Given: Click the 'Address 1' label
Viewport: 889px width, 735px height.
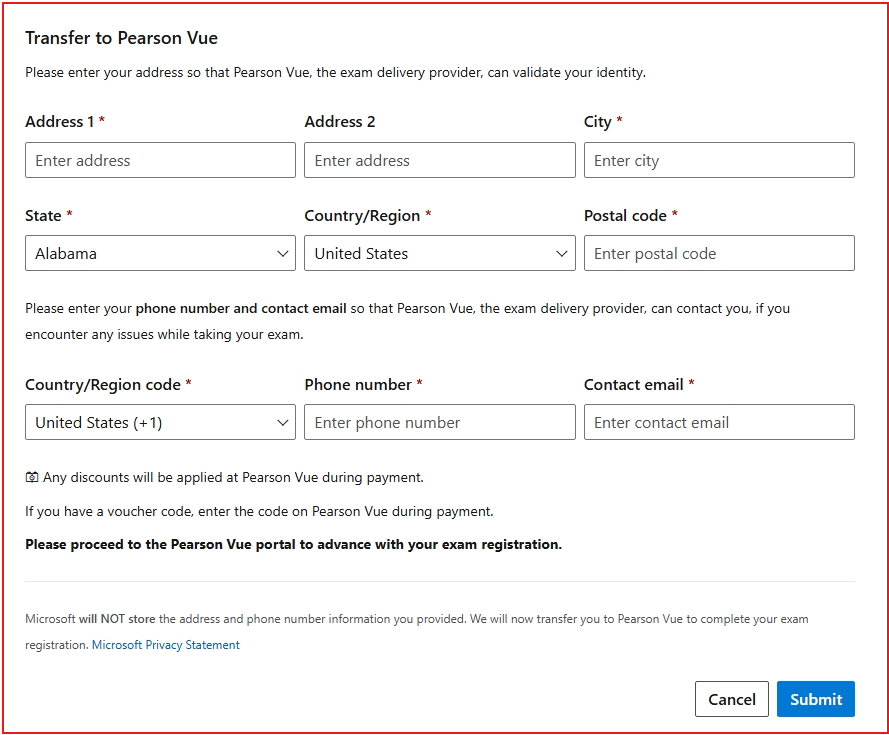Looking at the screenshot, I should click(60, 121).
